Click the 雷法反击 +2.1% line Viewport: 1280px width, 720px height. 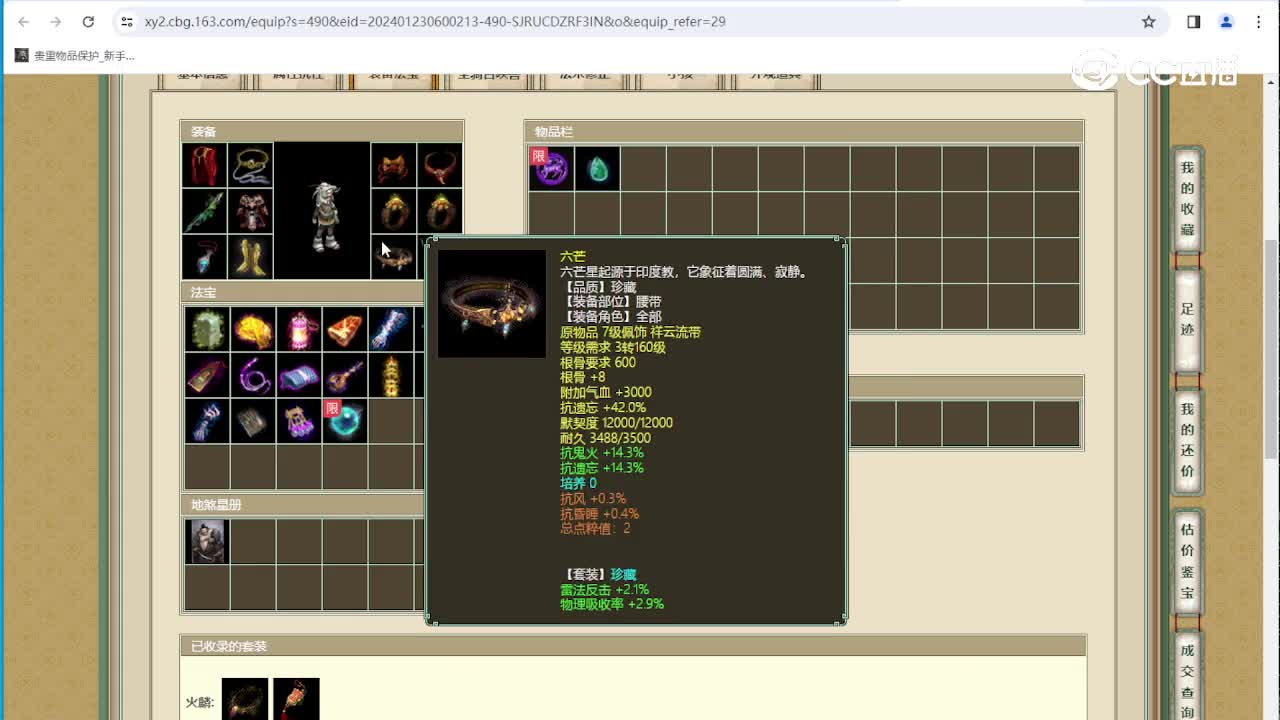pos(604,589)
